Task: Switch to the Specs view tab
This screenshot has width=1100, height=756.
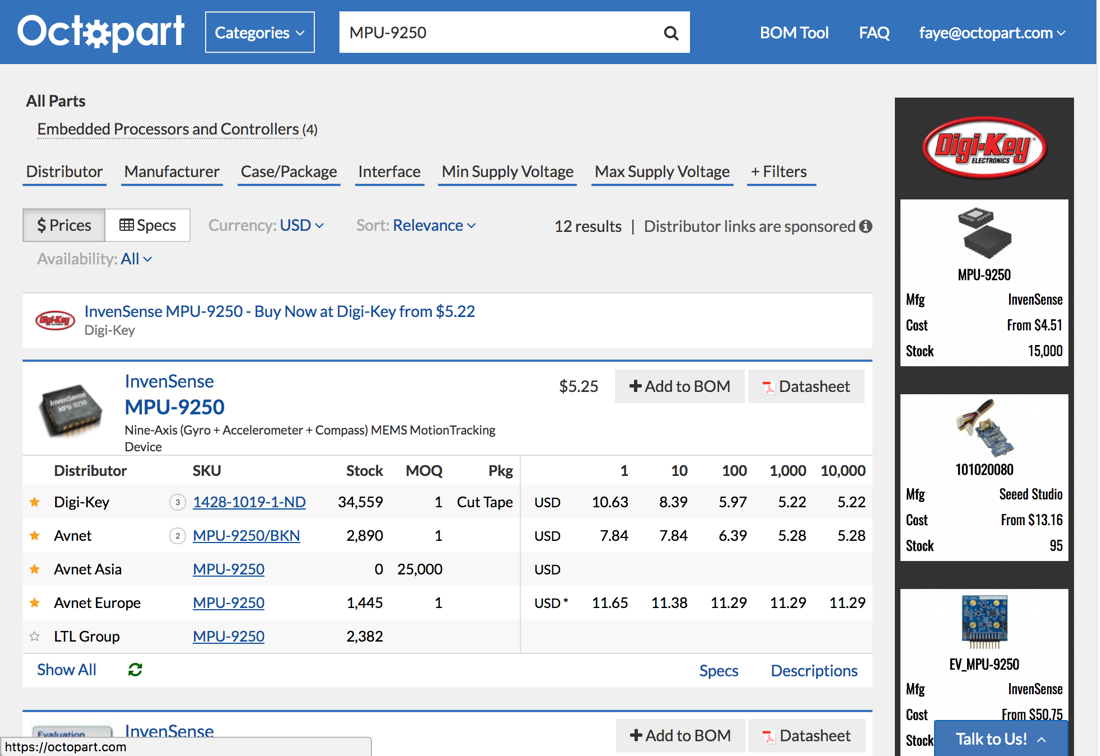Action: click(x=148, y=226)
